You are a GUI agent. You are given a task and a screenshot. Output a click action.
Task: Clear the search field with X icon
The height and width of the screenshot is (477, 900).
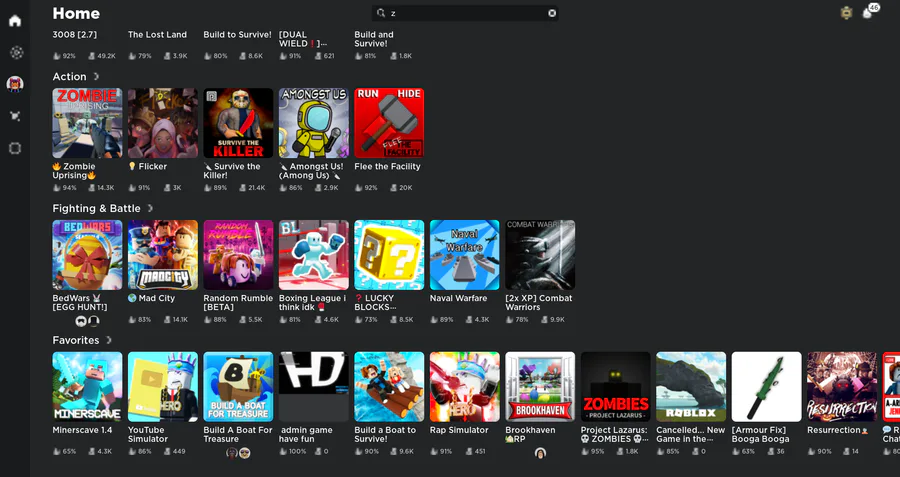pyautogui.click(x=552, y=13)
